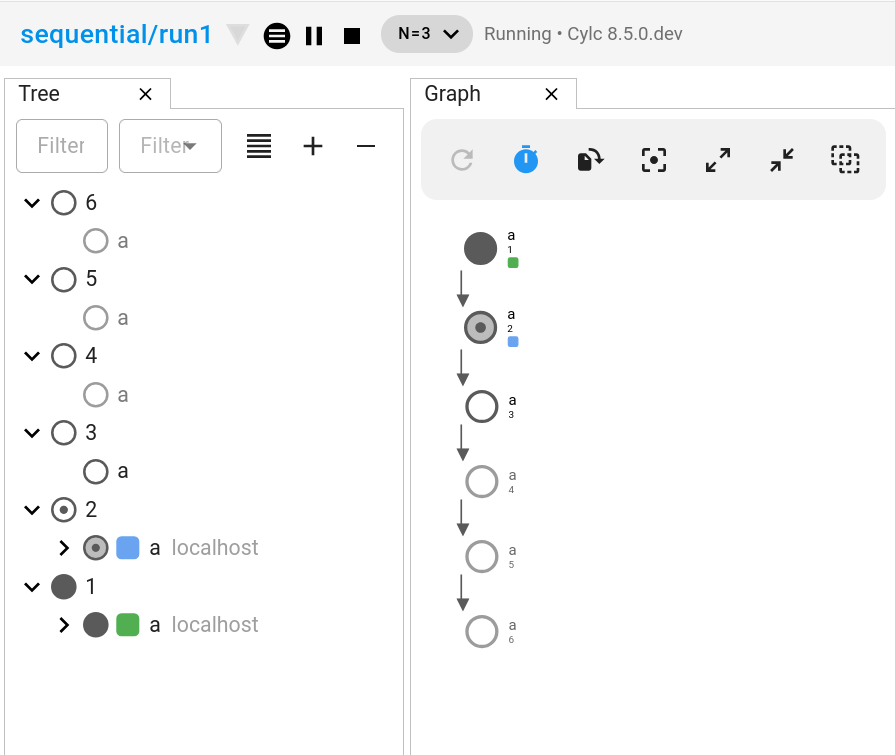The width and height of the screenshot is (895, 755).
Task: Toggle the tree flat list view icon
Action: (259, 146)
